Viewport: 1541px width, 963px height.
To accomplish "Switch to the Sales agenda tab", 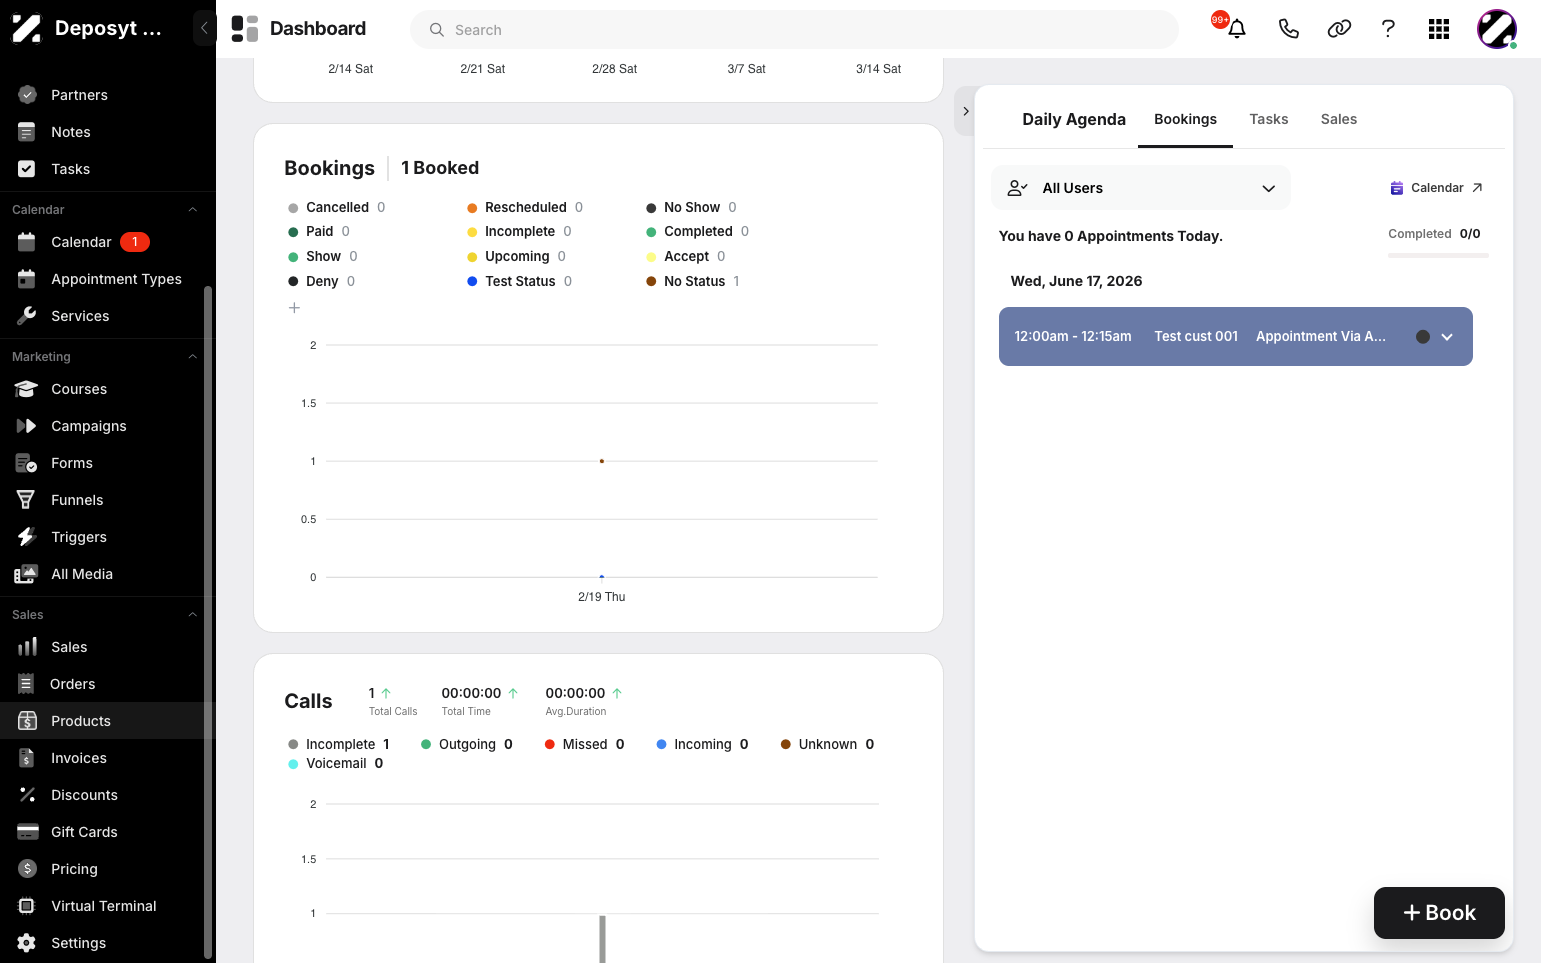I will click(1338, 119).
